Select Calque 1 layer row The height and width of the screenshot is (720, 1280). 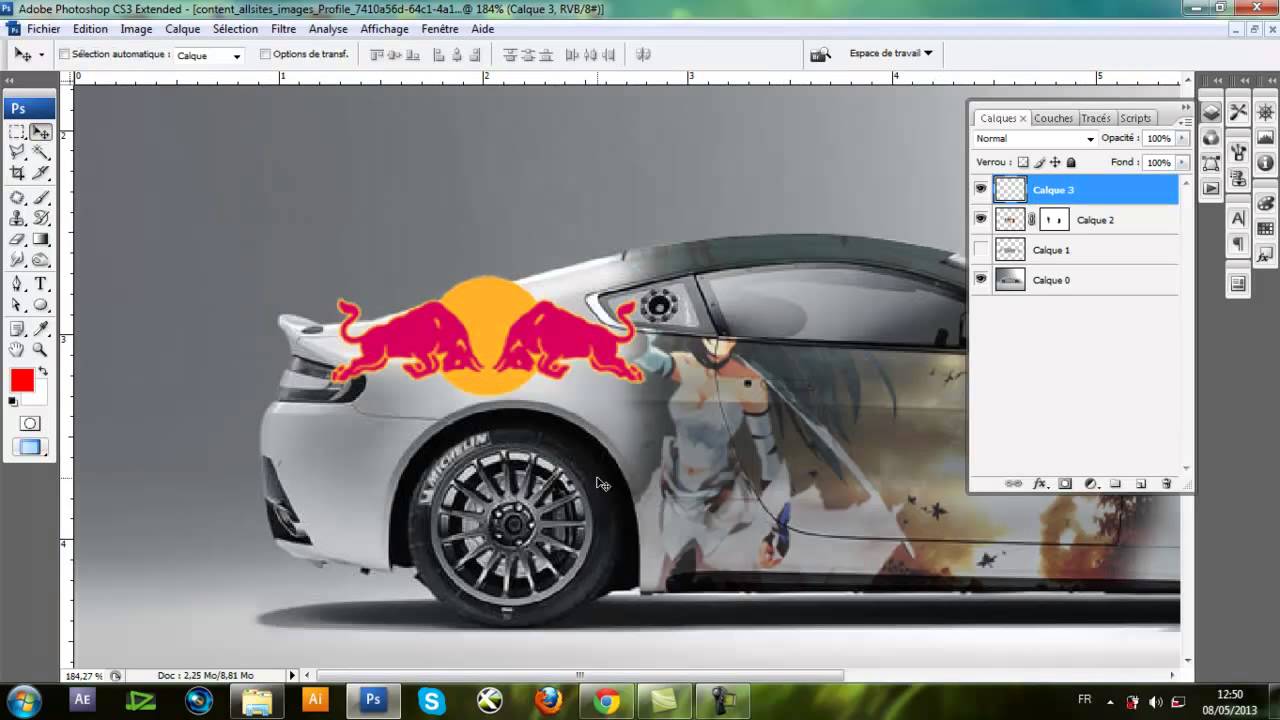1075,250
